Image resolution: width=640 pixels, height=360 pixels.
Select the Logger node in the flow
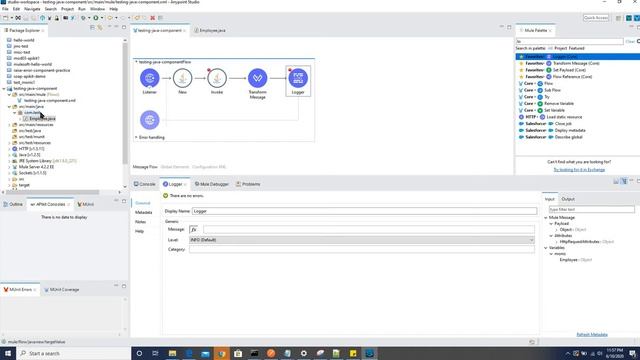point(298,78)
